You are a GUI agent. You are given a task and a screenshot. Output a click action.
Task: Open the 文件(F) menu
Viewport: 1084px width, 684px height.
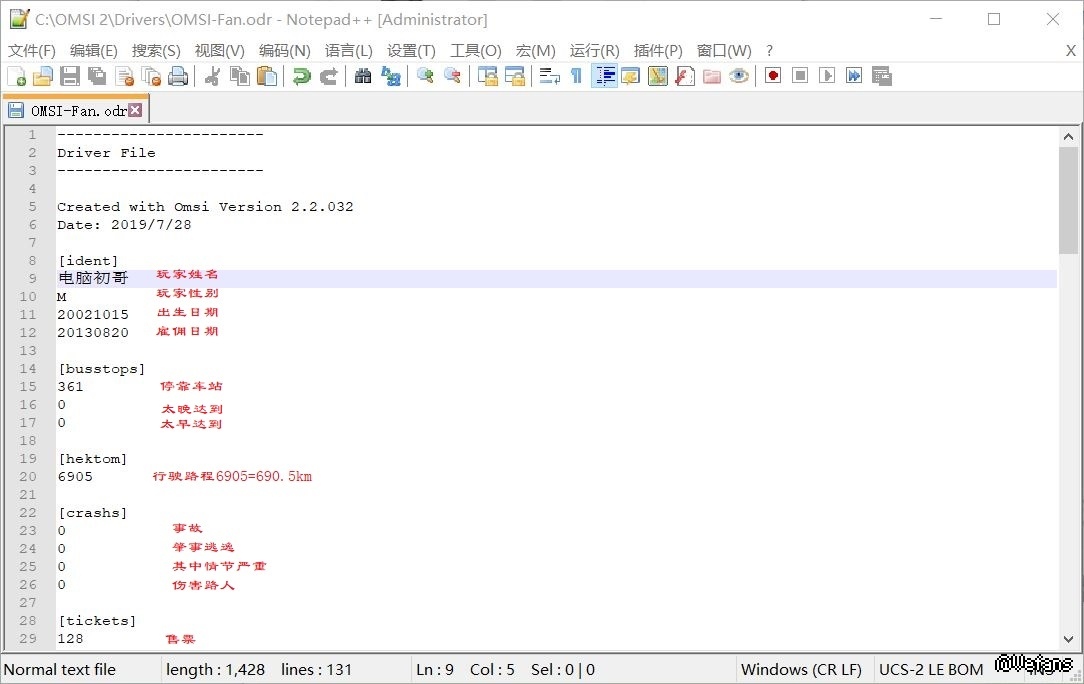(x=32, y=50)
